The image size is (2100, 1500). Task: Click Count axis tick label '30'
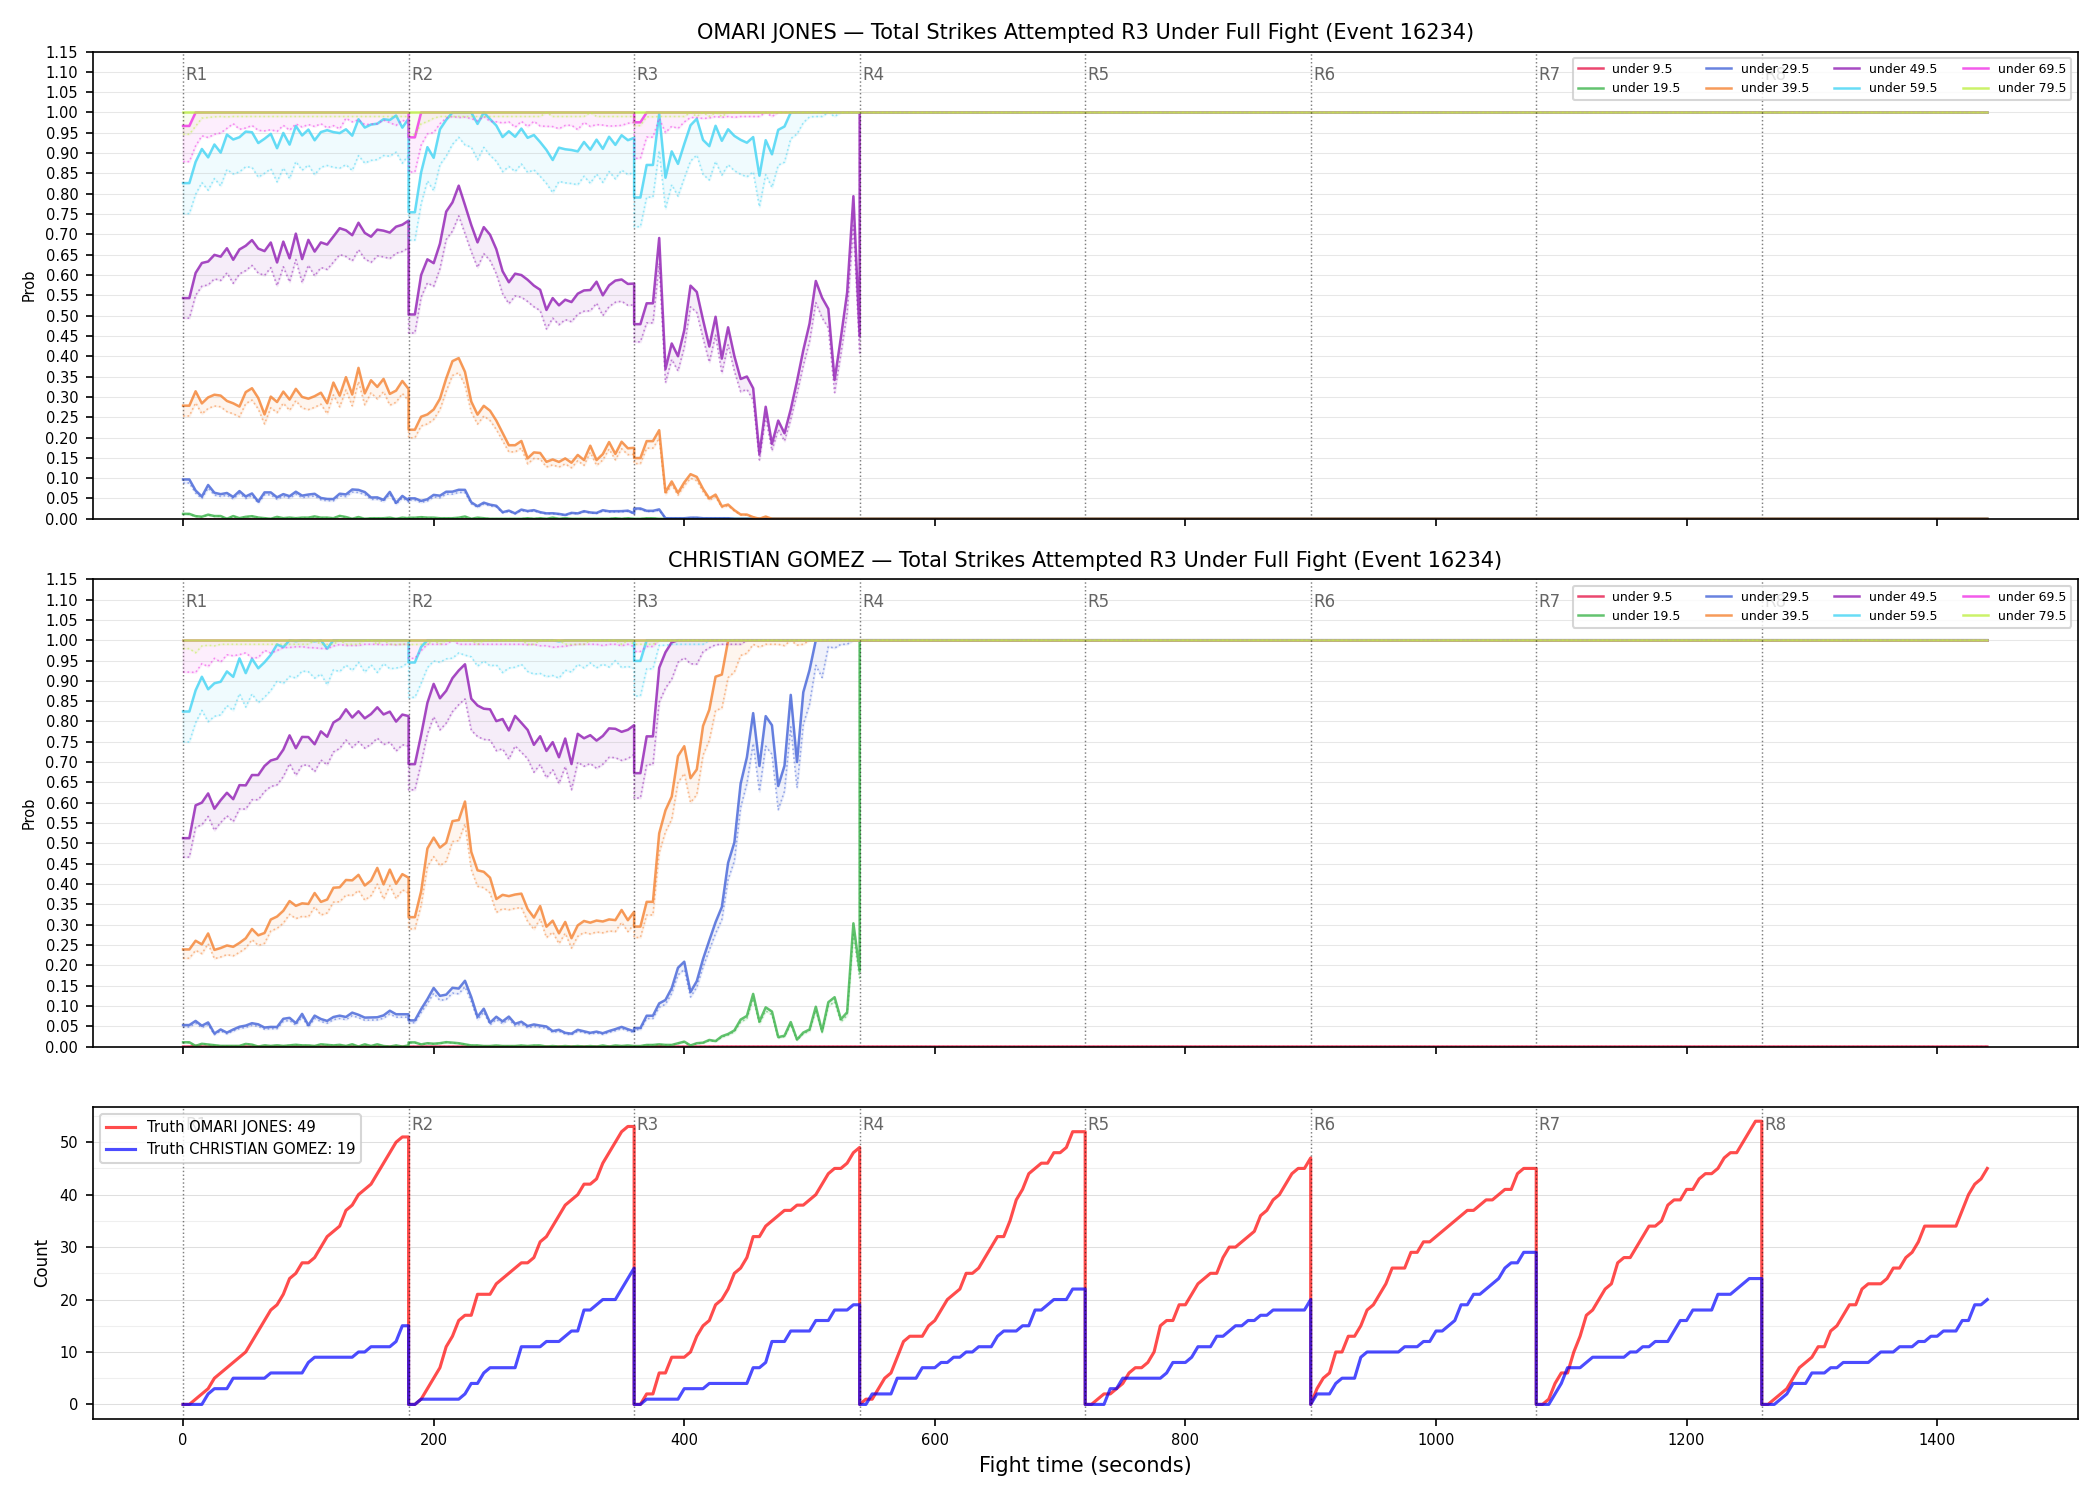pyautogui.click(x=69, y=1247)
